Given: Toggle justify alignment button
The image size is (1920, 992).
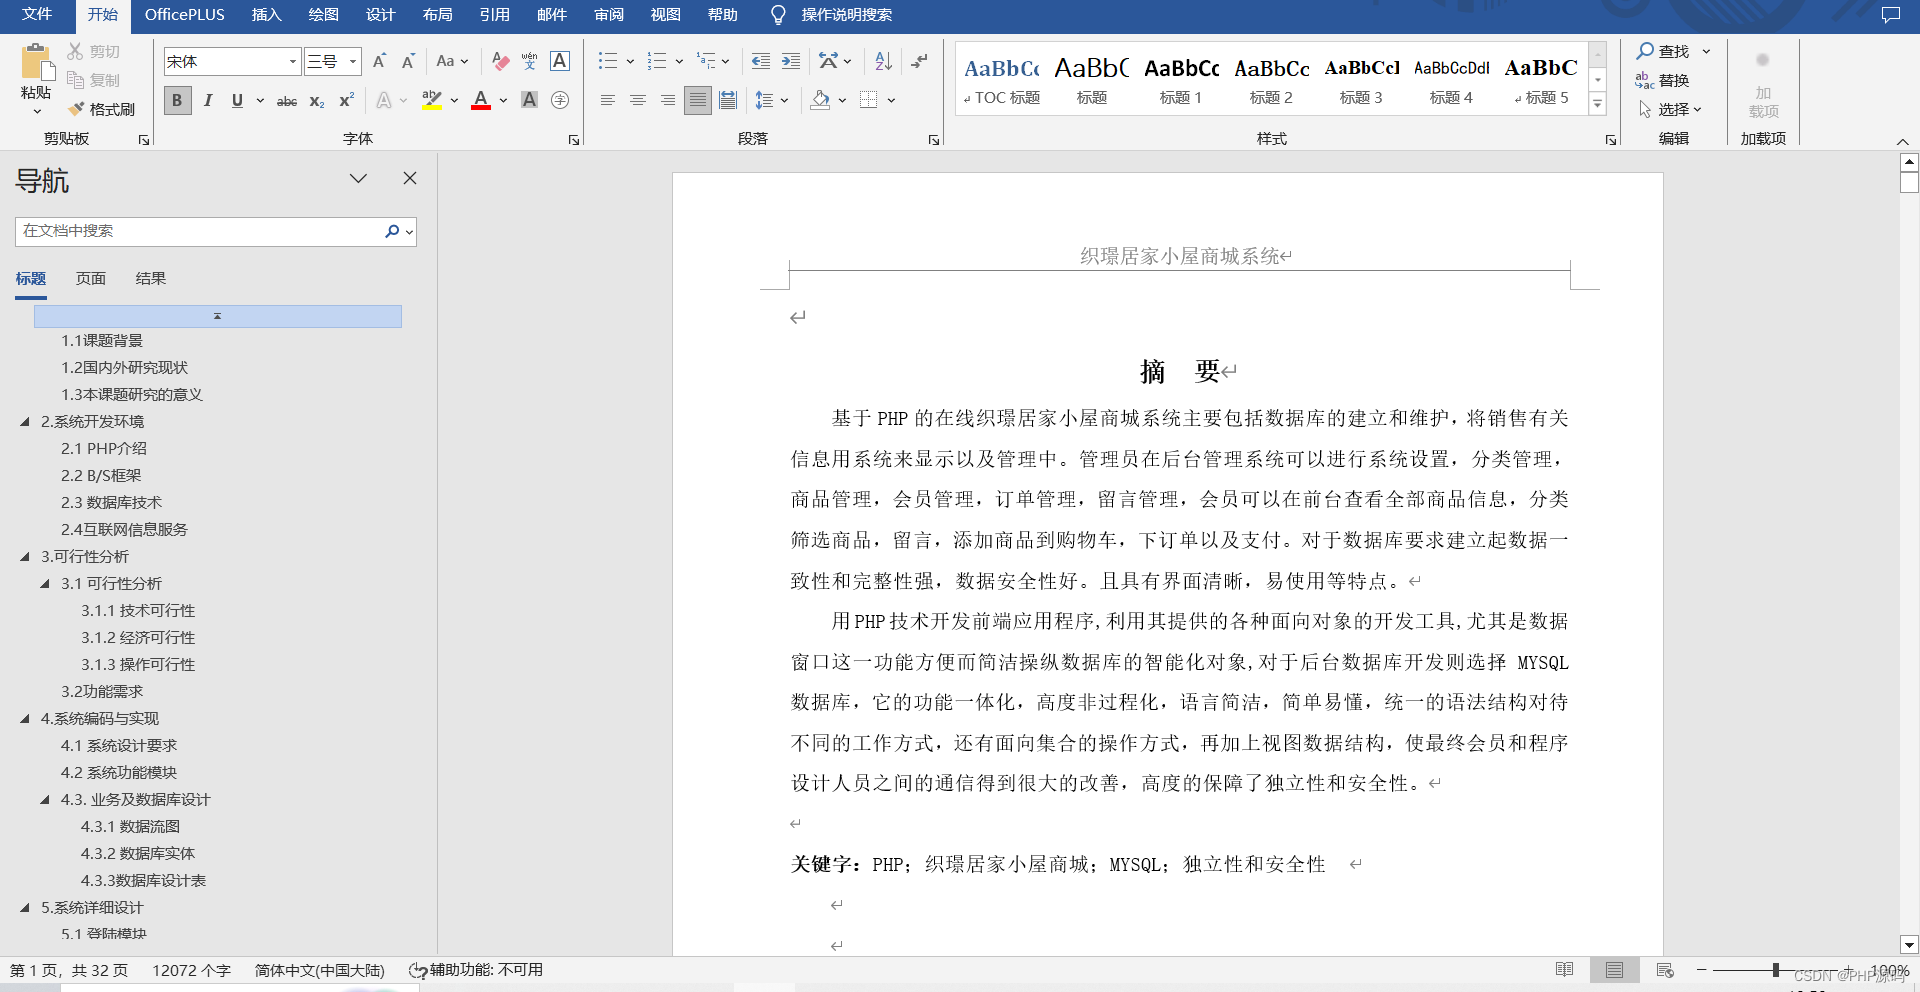Looking at the screenshot, I should pos(698,100).
